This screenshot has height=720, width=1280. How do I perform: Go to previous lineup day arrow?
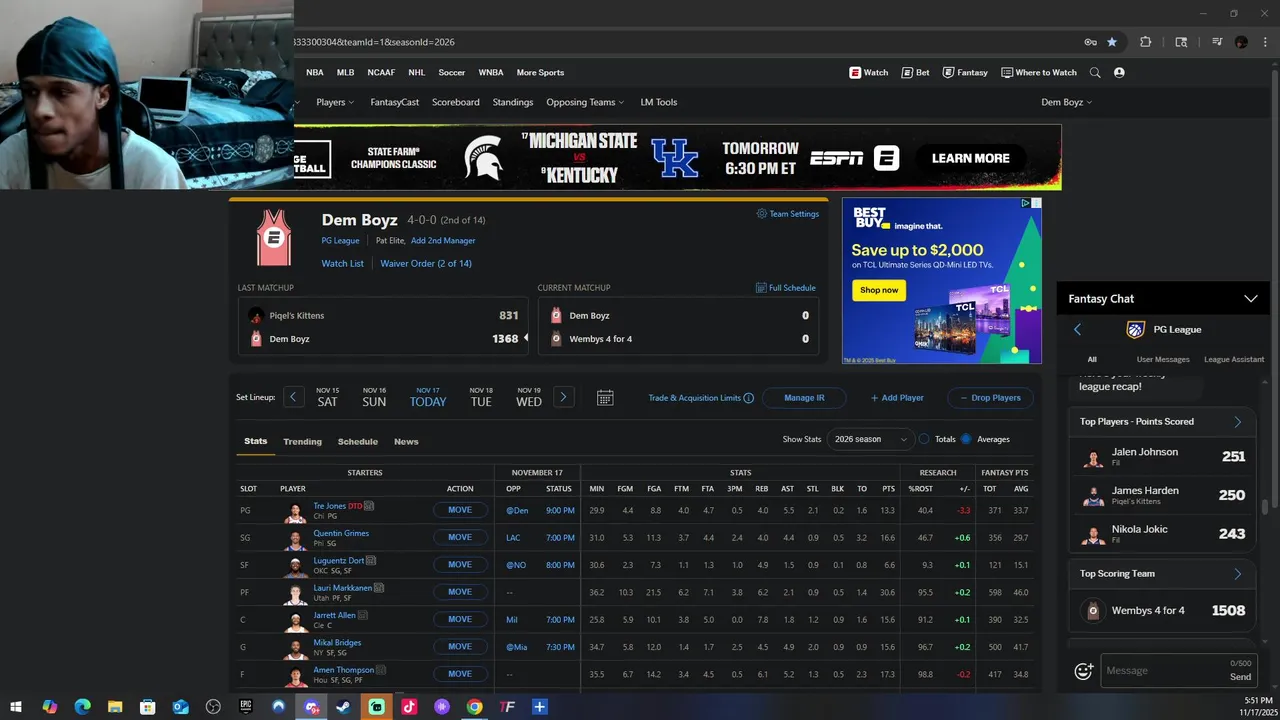click(293, 397)
